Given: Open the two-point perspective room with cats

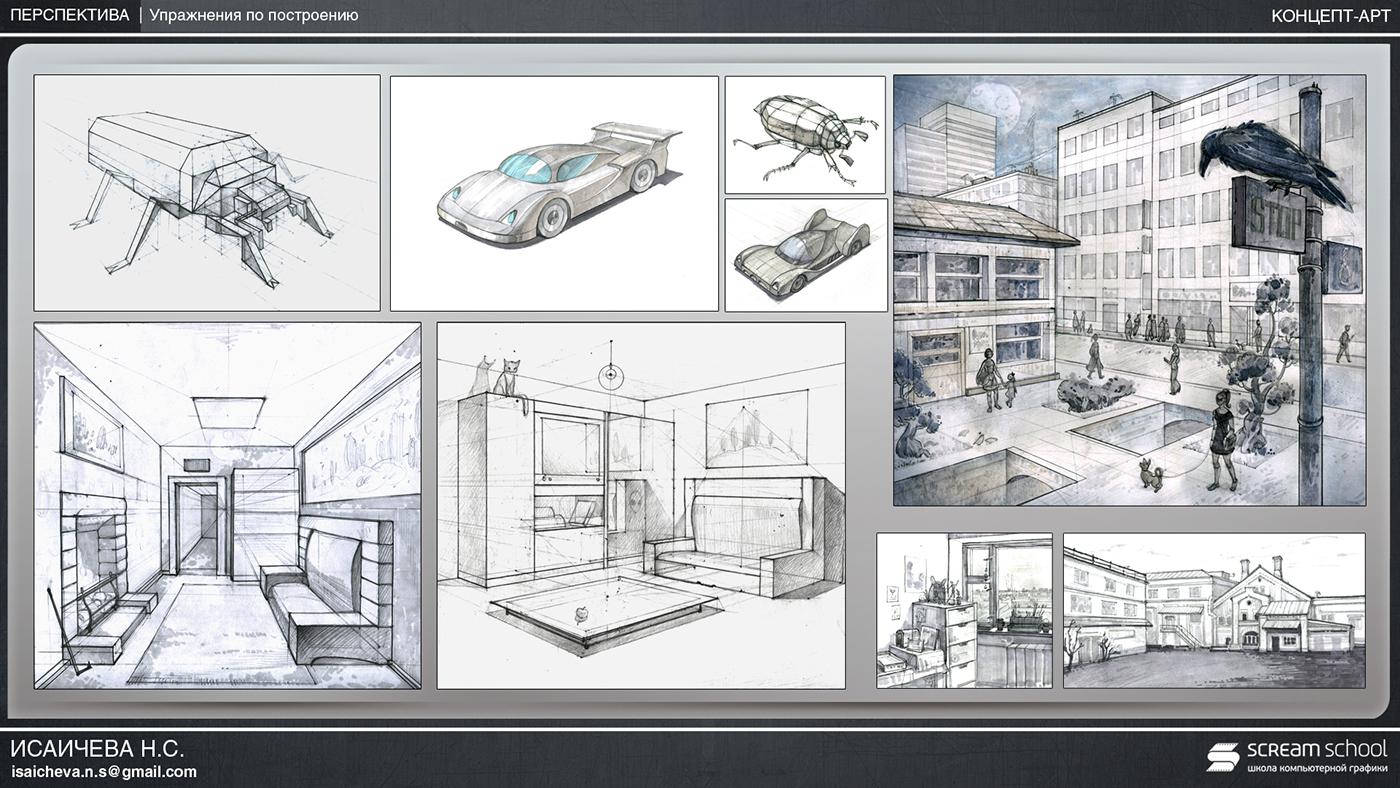Looking at the screenshot, I should (x=641, y=506).
